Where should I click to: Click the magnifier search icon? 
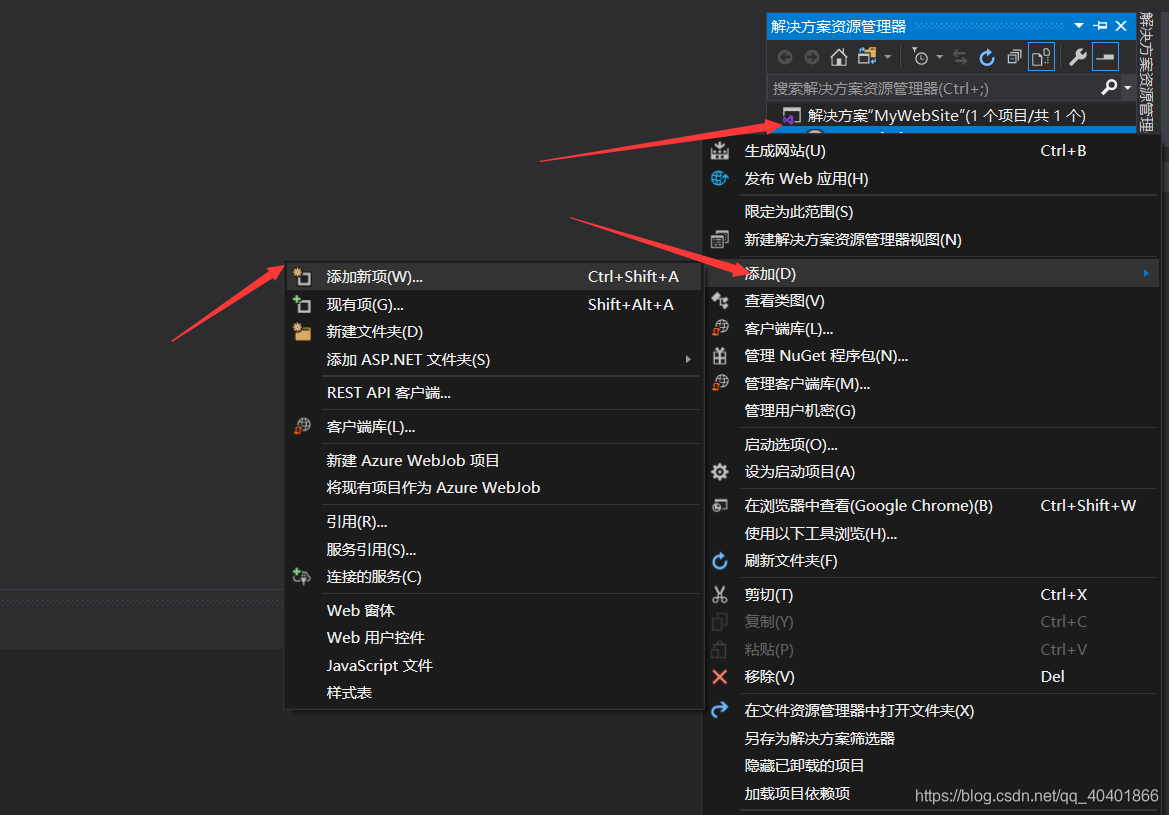pyautogui.click(x=1109, y=88)
